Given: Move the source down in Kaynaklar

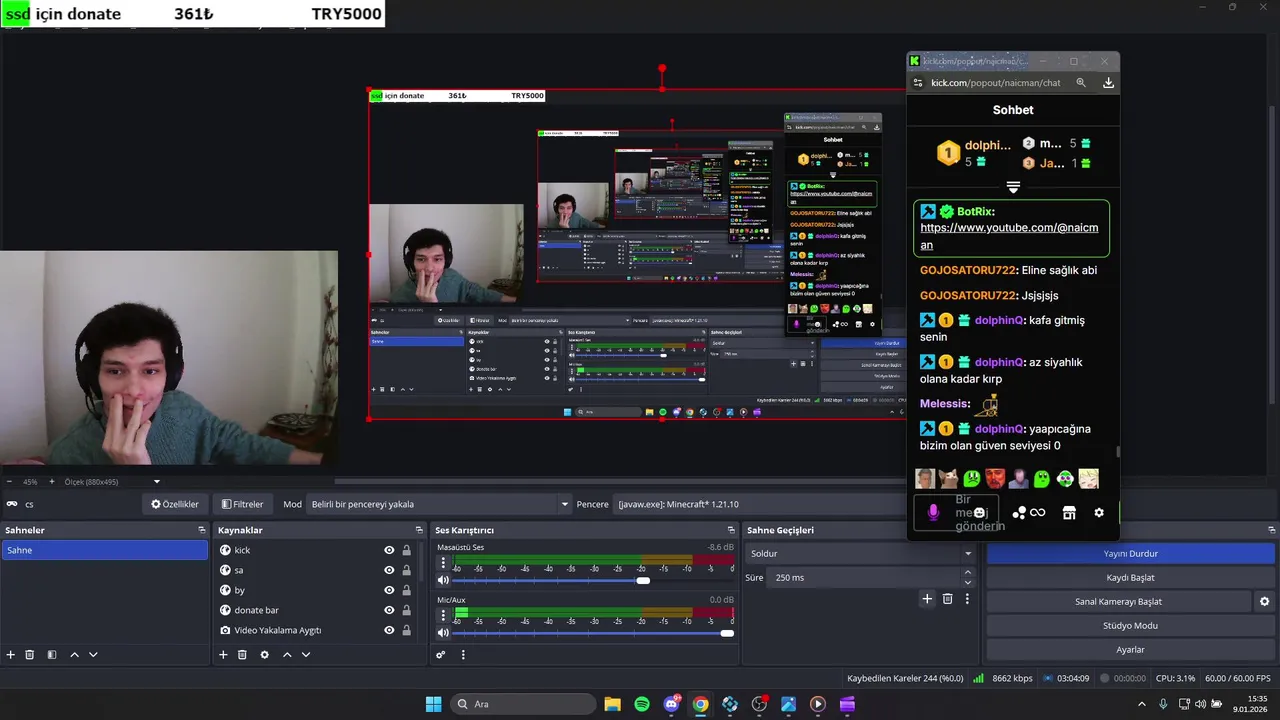Looking at the screenshot, I should point(306,655).
